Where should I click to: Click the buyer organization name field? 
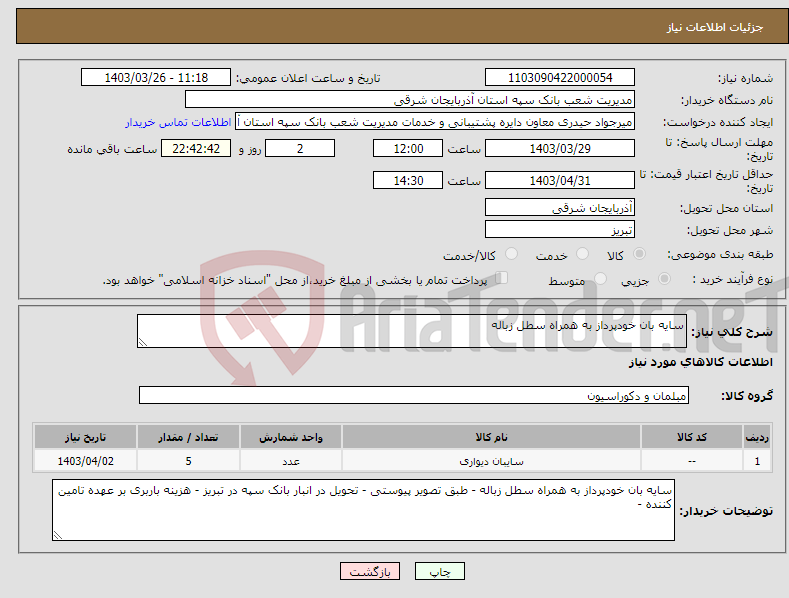410,100
